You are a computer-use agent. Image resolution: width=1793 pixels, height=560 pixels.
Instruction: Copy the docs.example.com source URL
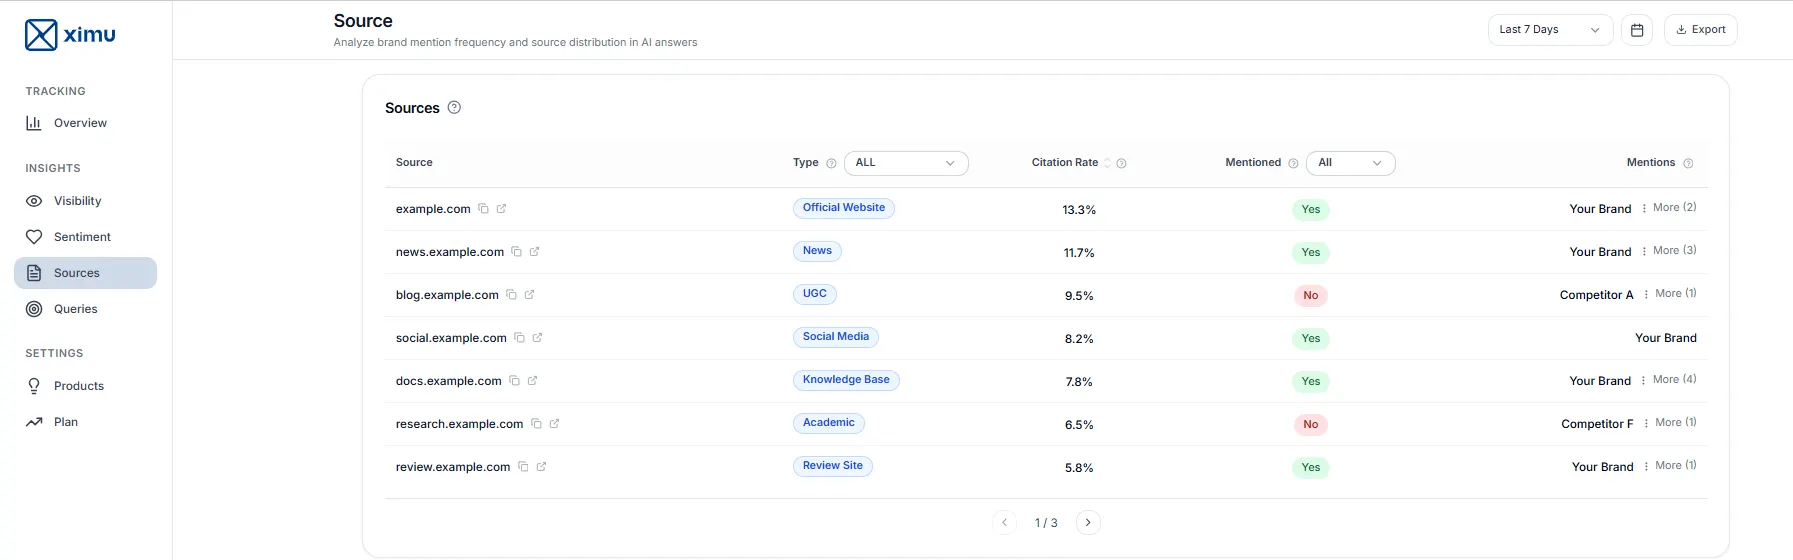514,381
